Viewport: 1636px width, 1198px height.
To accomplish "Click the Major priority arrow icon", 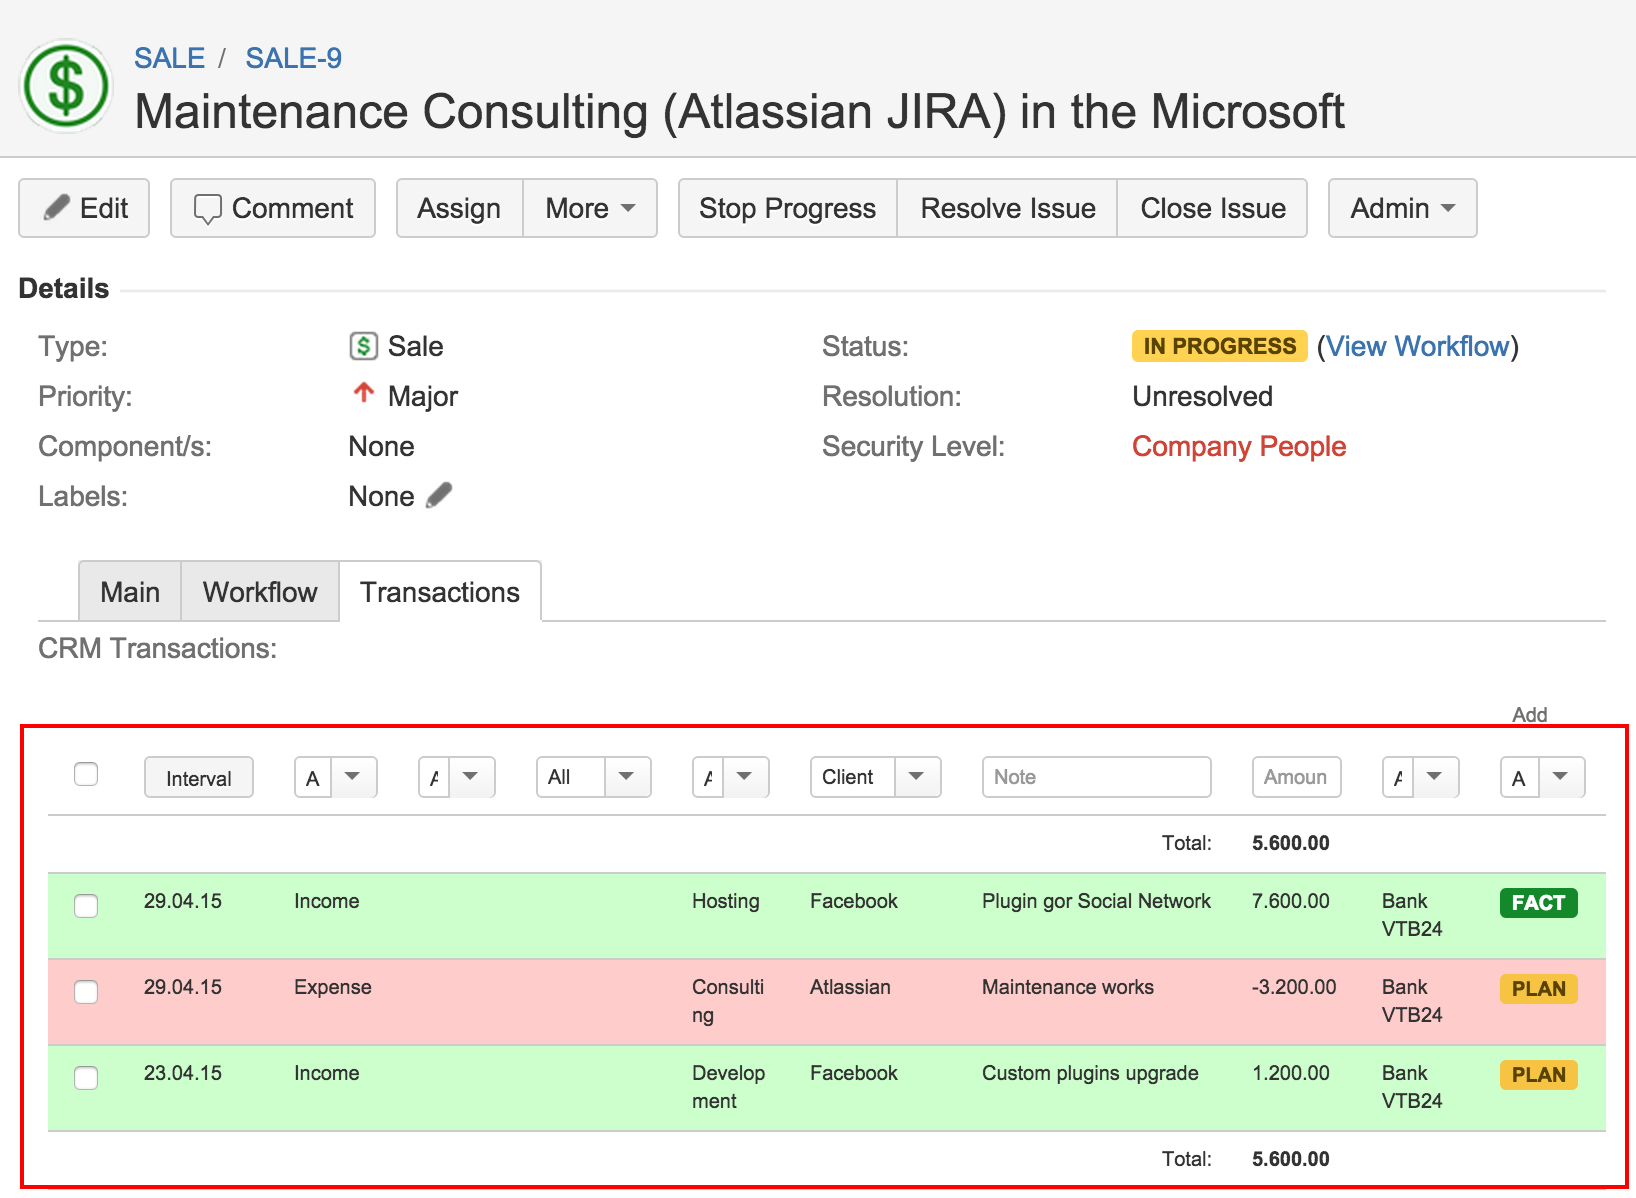I will (364, 393).
